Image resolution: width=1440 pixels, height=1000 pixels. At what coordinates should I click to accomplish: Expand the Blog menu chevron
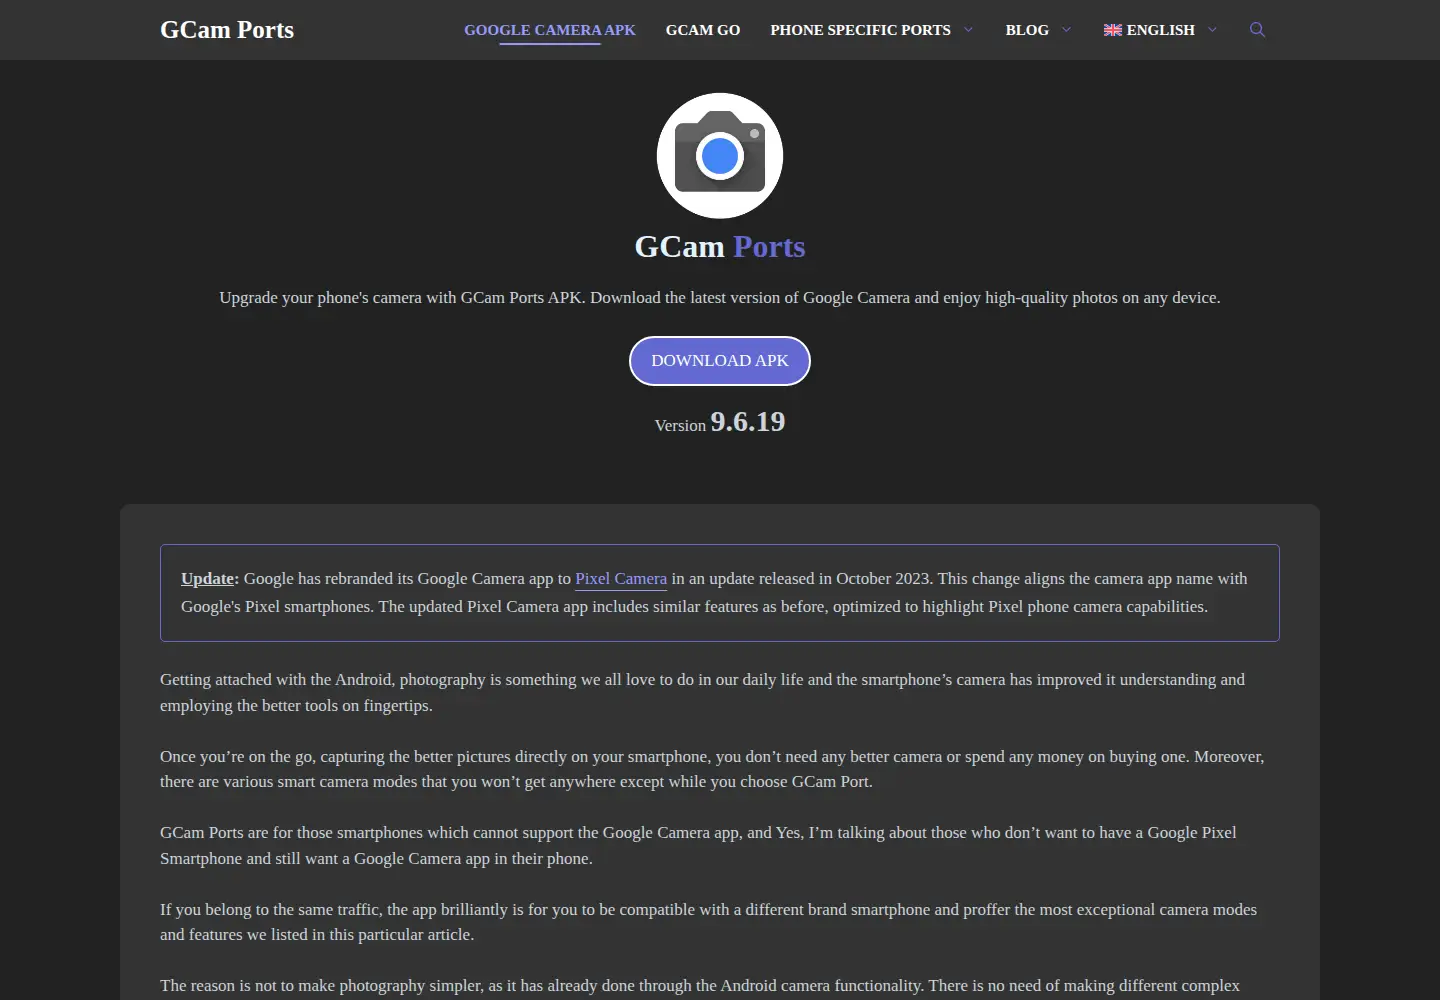[x=1066, y=30]
